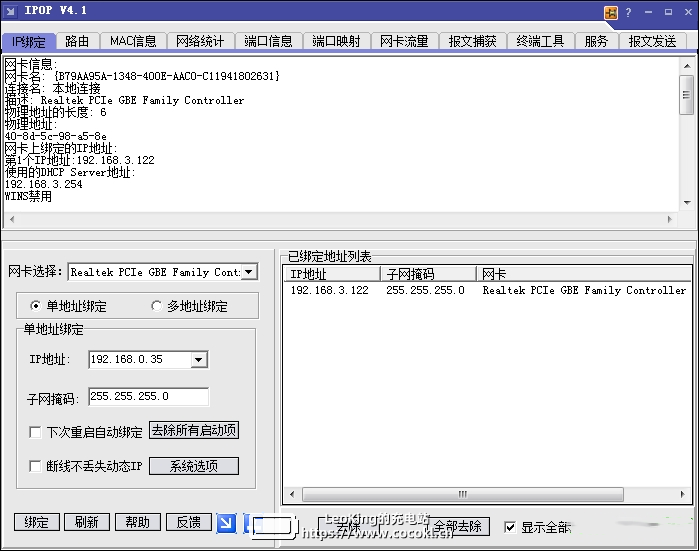Switch to the 路由 tab

coord(77,41)
